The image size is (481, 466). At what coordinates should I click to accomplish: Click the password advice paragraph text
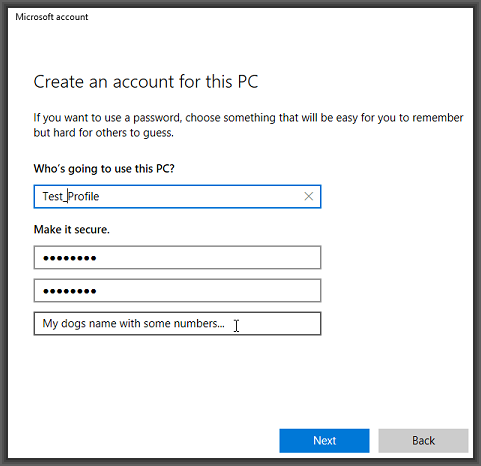(x=248, y=125)
